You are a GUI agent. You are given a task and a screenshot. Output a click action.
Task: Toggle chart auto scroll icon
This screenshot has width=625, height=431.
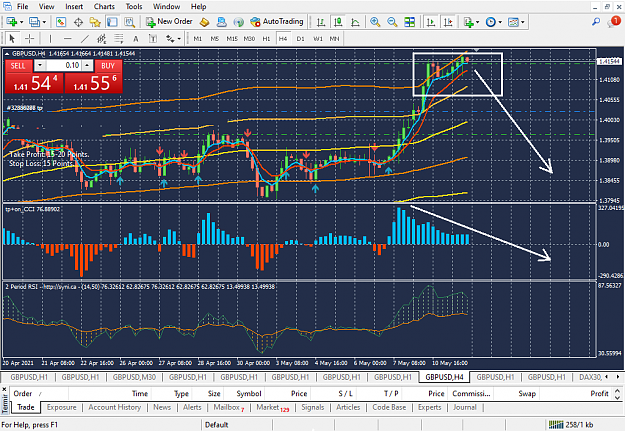(431, 22)
